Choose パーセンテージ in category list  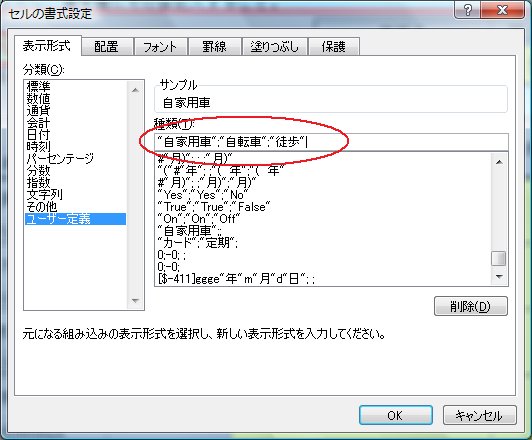(75, 158)
